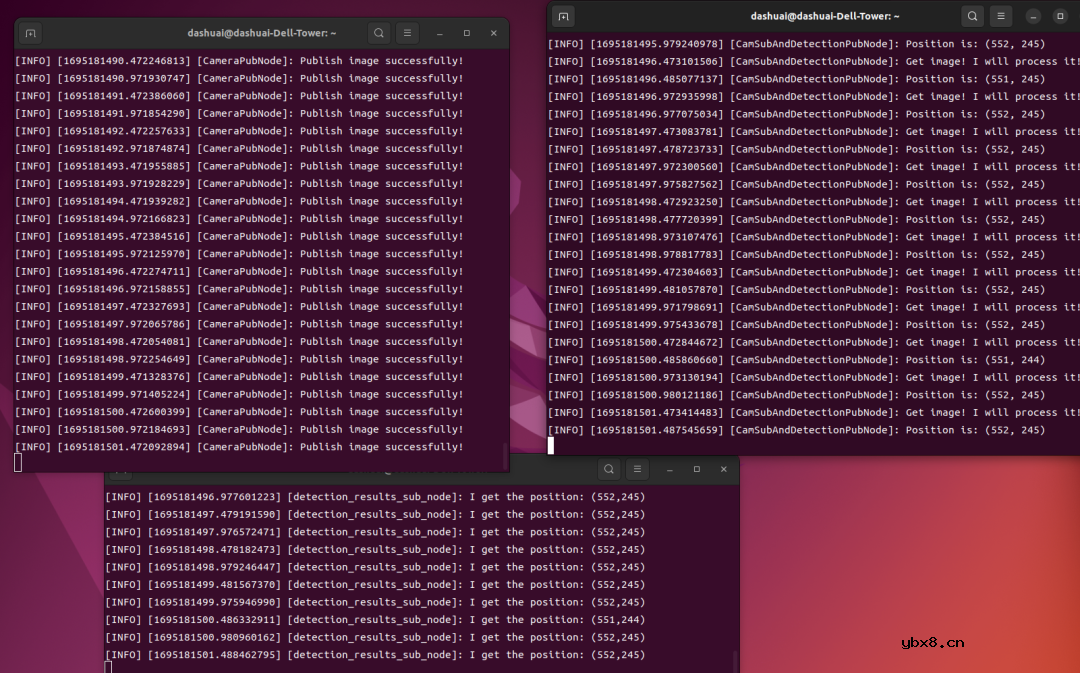Focus cursor prompt in CamSubAndDetectionPubNode terminal
This screenshot has width=1080, height=673.
pos(551,446)
